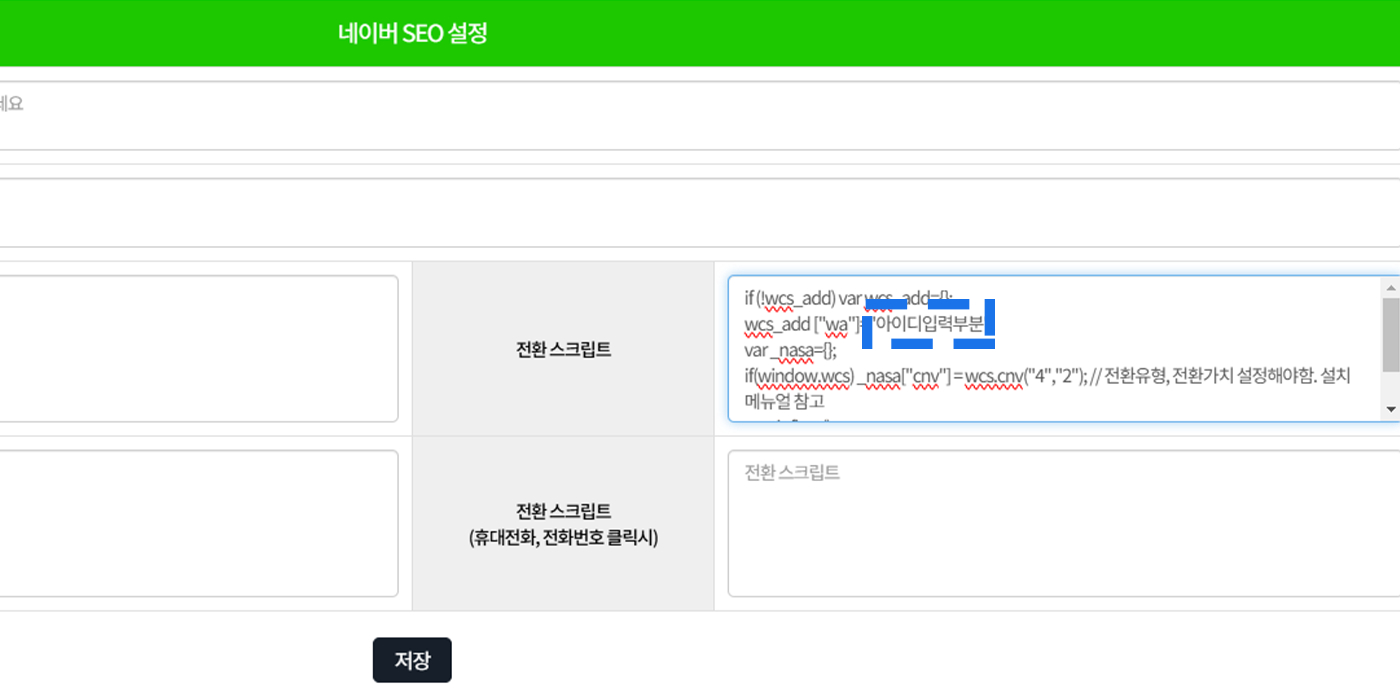Click the left textarea beside 전환 스크립트 label
This screenshot has width=1400, height=700.
198,348
